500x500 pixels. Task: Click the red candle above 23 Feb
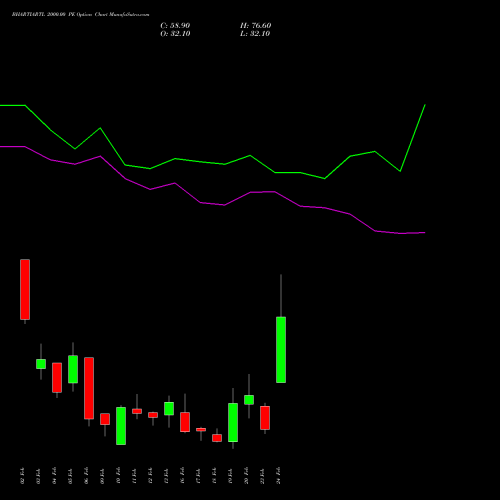[x=265, y=418]
